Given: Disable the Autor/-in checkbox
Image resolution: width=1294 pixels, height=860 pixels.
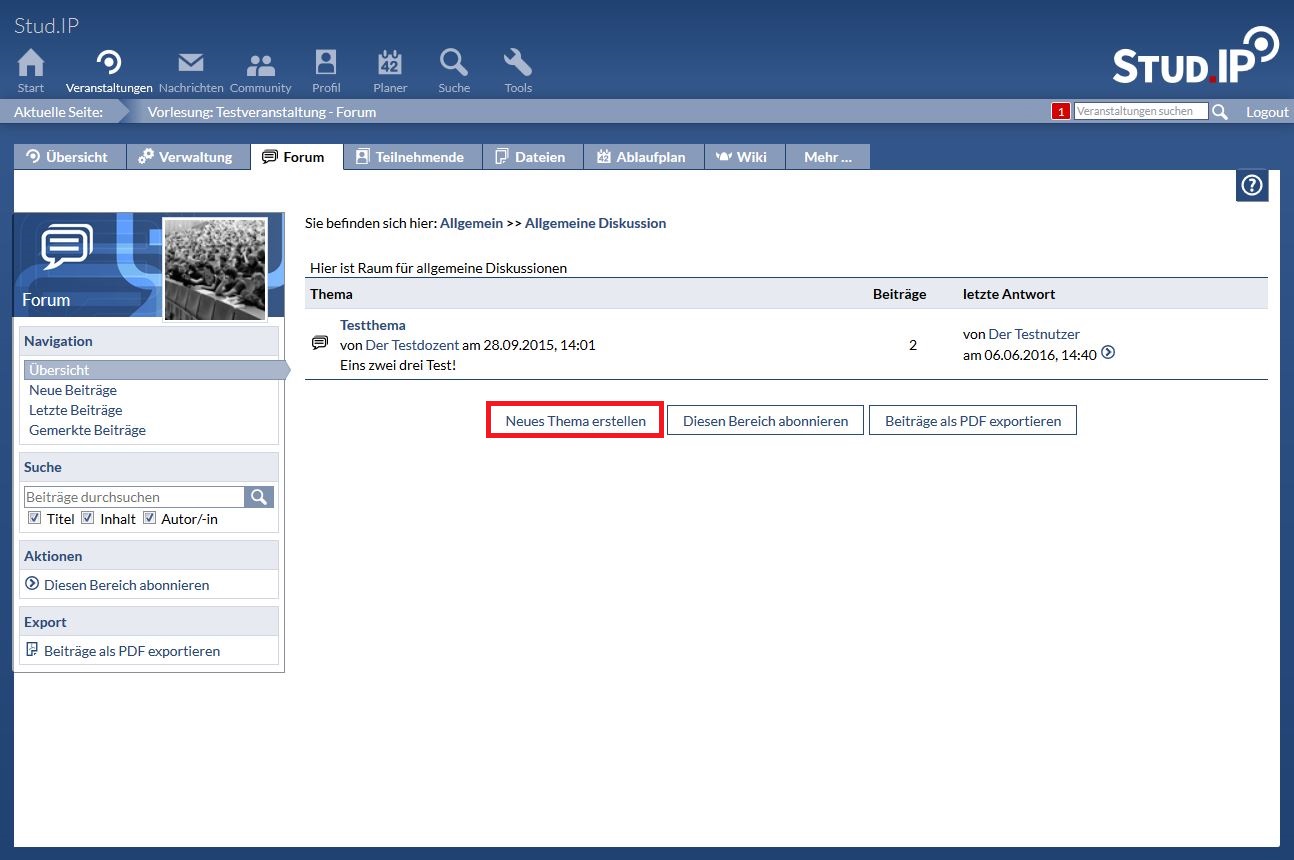Looking at the screenshot, I should click(150, 518).
